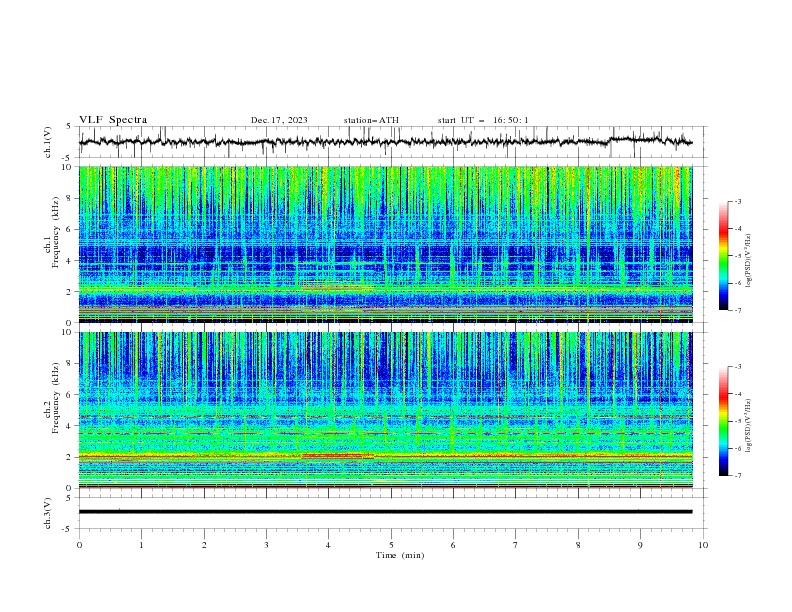Click the time axis tick label '0'
Viewport: 792px width, 612px height.
[79, 545]
